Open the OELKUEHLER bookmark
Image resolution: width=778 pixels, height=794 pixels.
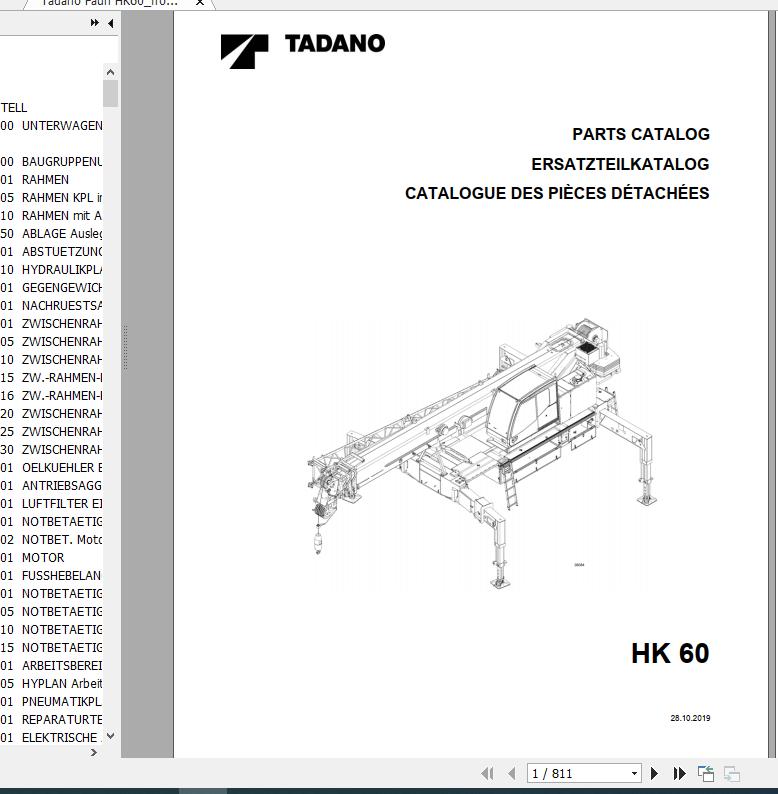pos(51,467)
